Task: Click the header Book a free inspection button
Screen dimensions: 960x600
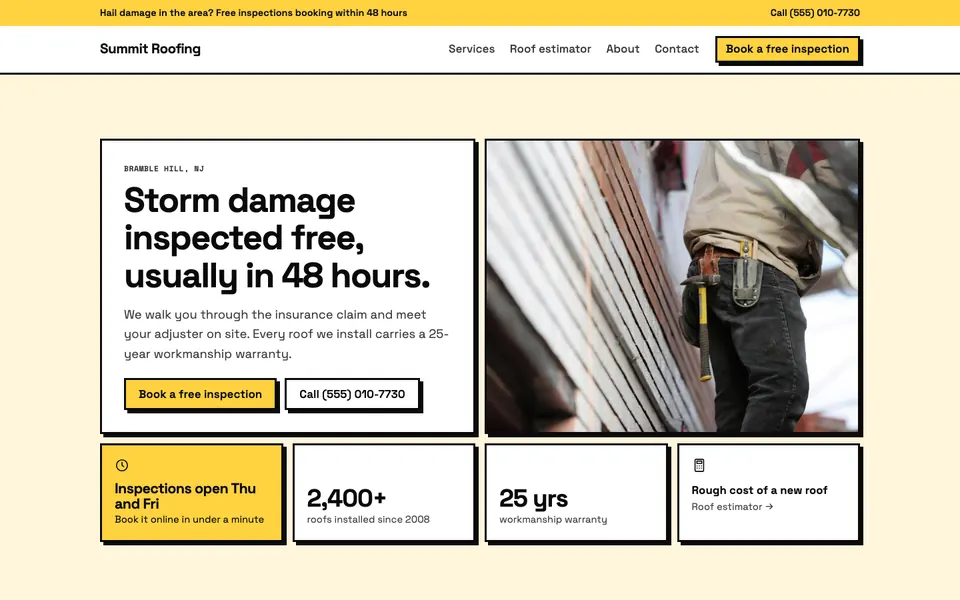Action: (x=787, y=49)
